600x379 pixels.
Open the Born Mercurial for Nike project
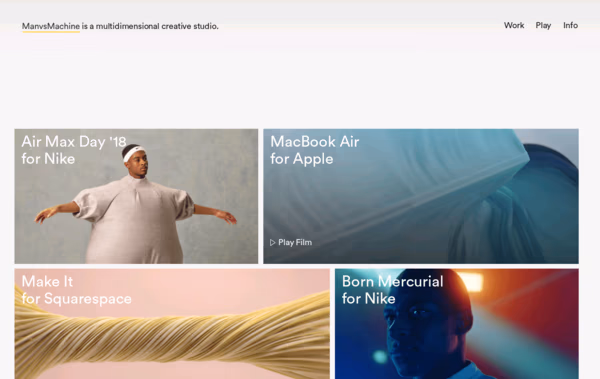click(x=457, y=324)
